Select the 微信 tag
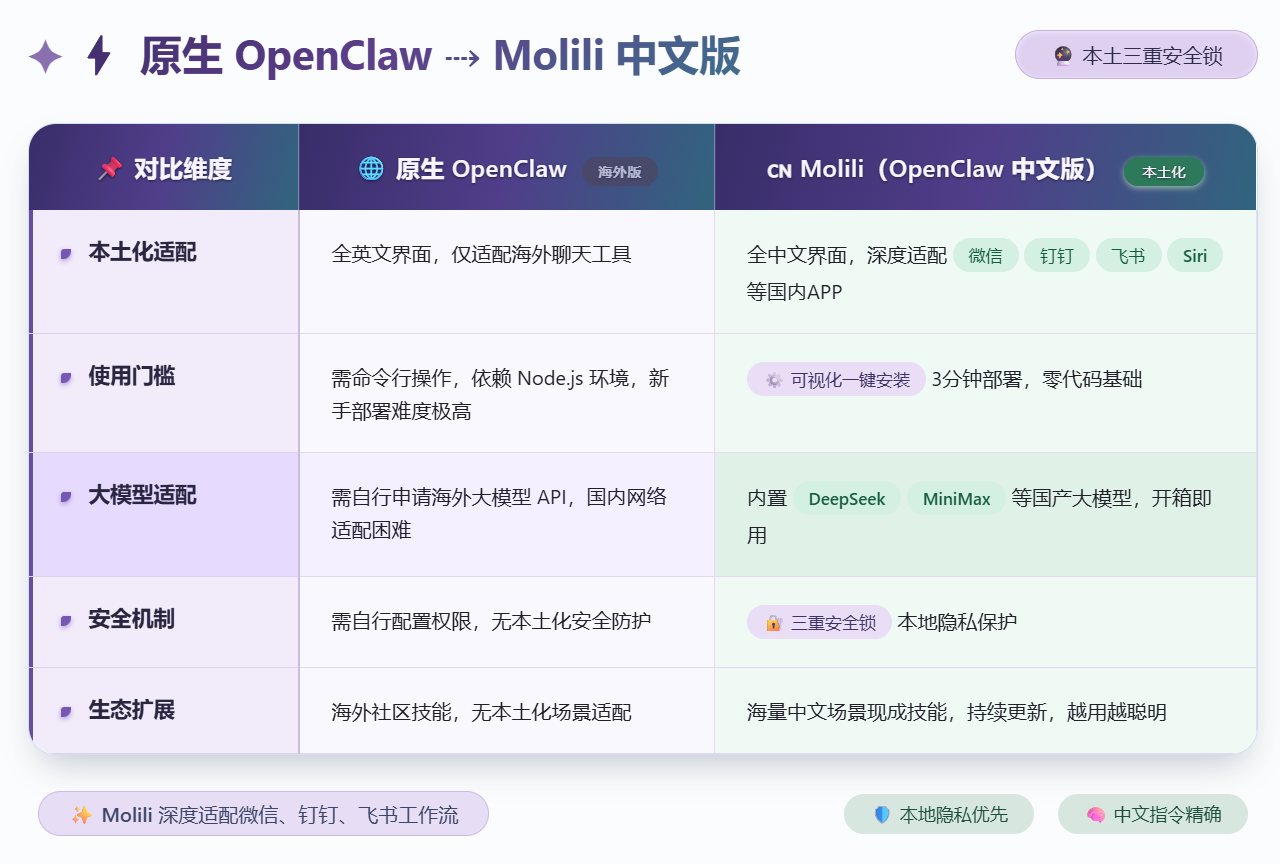This screenshot has height=864, width=1280. pos(985,256)
